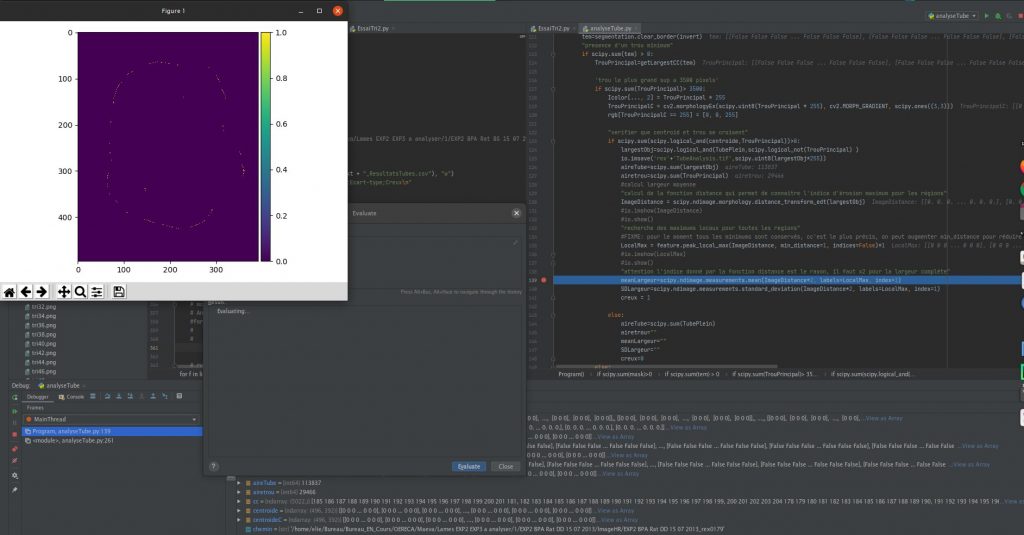Run analyseTube with the top toolbar play icon
The width and height of the screenshot is (1024, 535).
(986, 16)
